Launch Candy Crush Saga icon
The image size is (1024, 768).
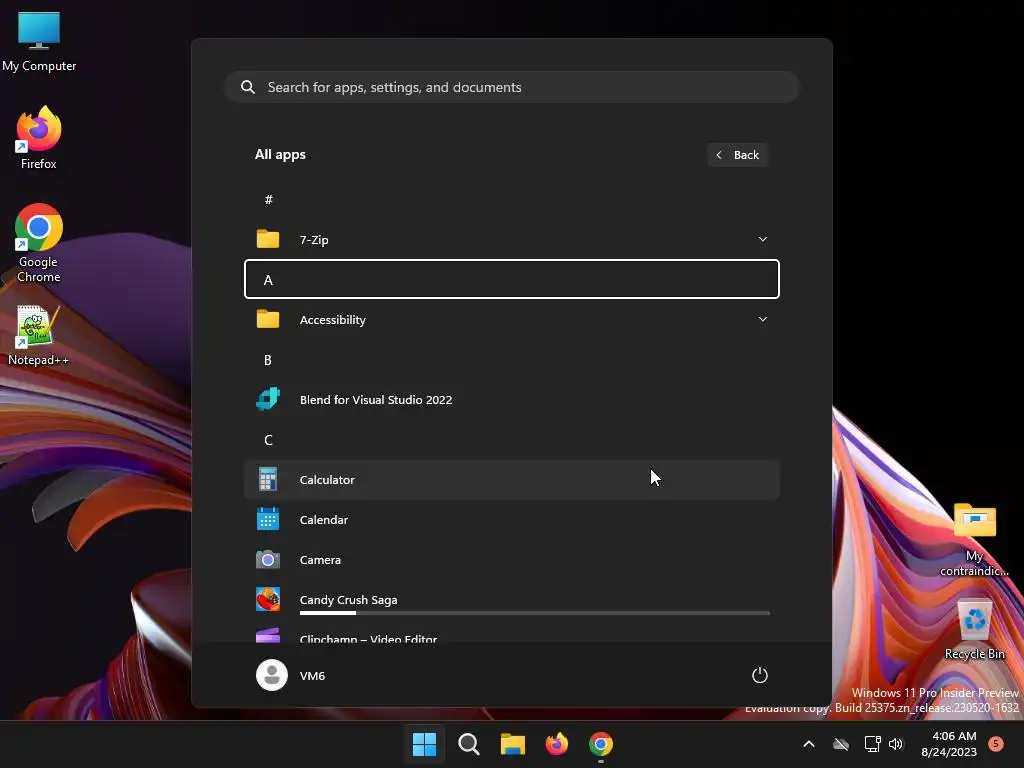point(268,600)
